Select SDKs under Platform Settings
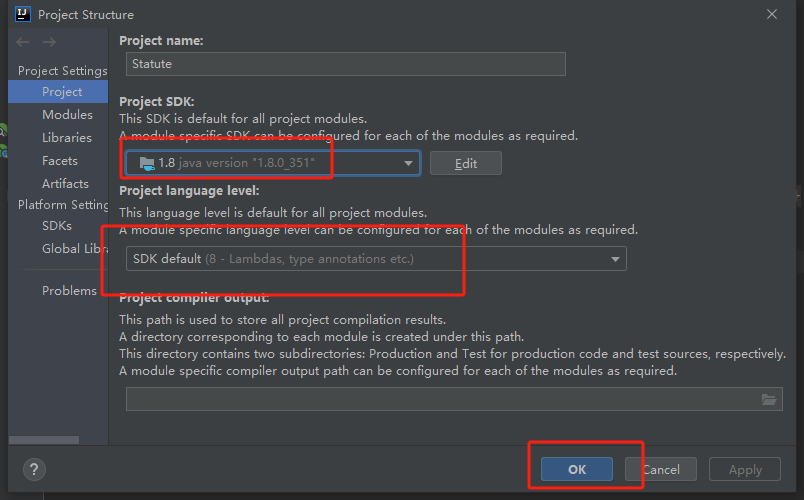Image resolution: width=804 pixels, height=500 pixels. [57, 226]
